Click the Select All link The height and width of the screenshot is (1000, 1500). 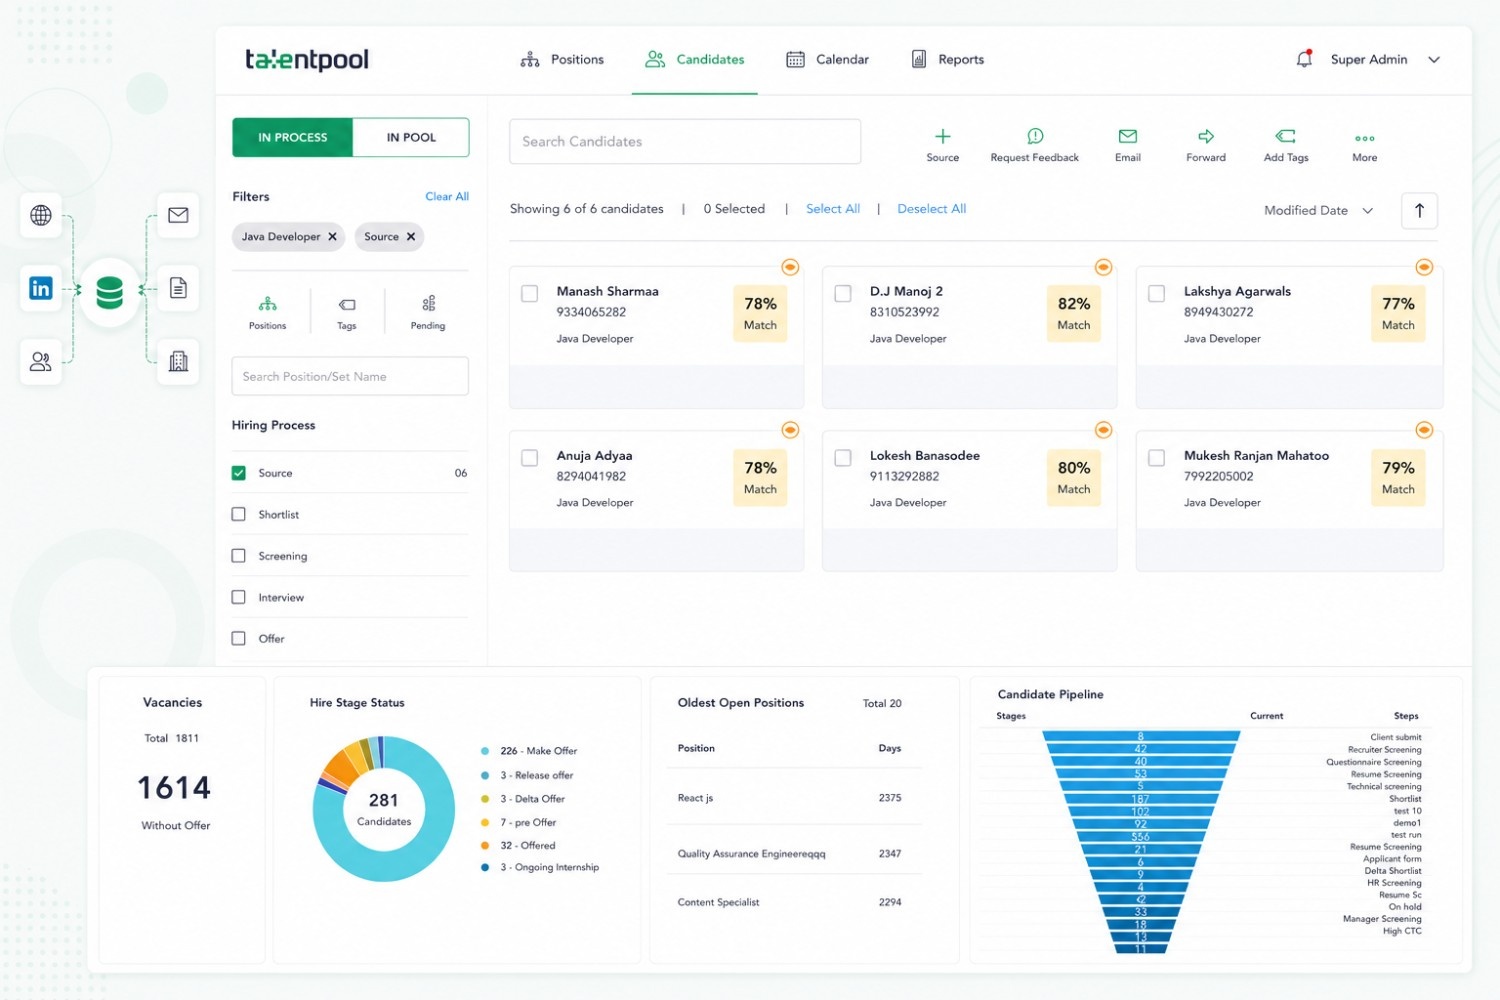pos(833,209)
